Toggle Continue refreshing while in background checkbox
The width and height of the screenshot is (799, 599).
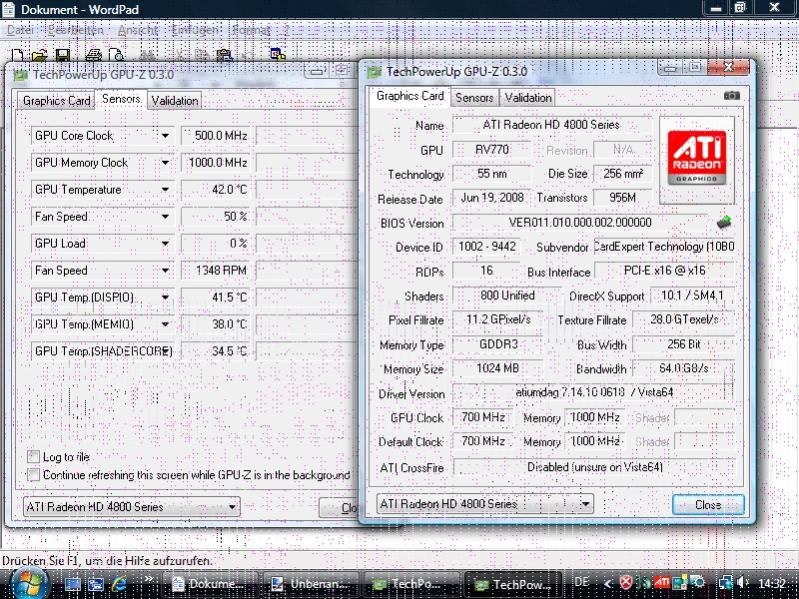(x=33, y=475)
